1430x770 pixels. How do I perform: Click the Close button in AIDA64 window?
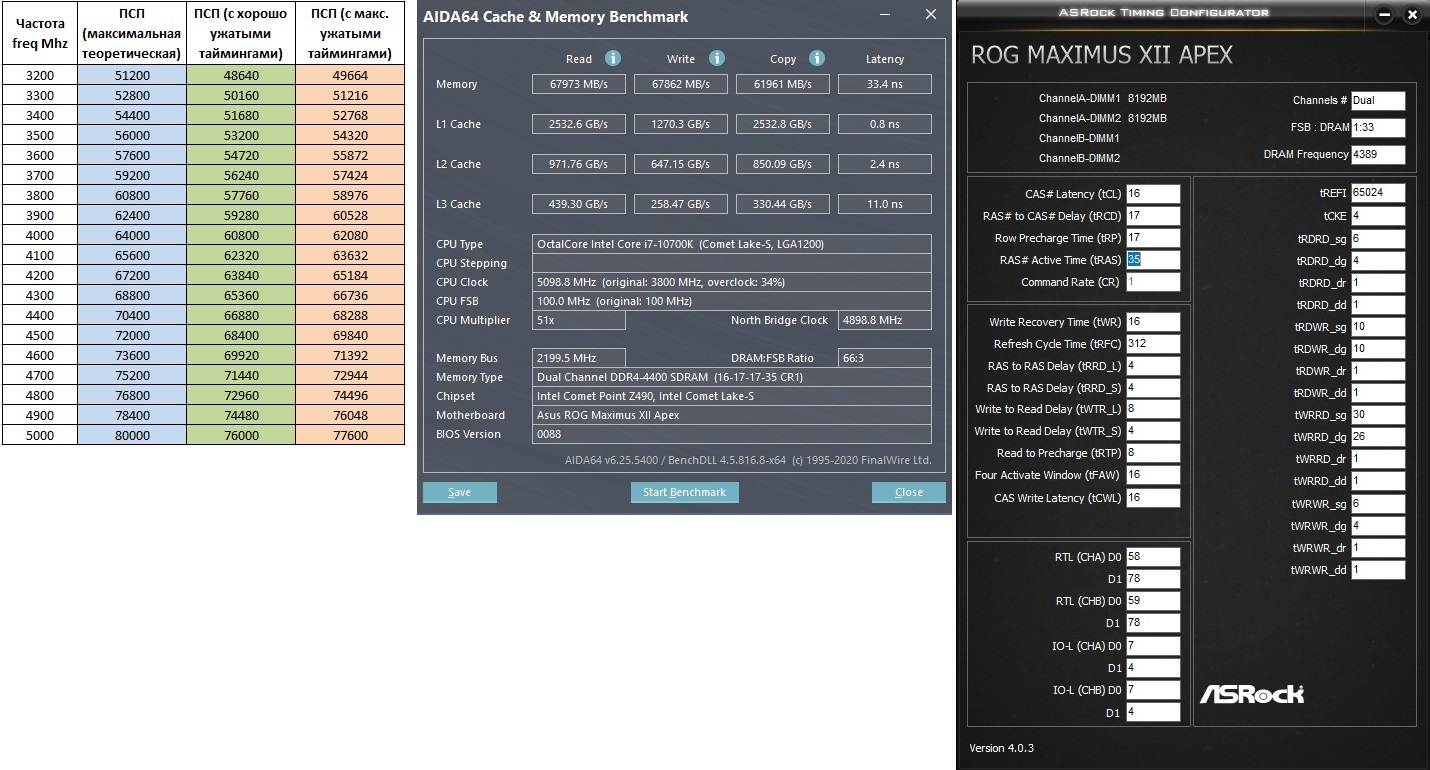pyautogui.click(x=909, y=492)
